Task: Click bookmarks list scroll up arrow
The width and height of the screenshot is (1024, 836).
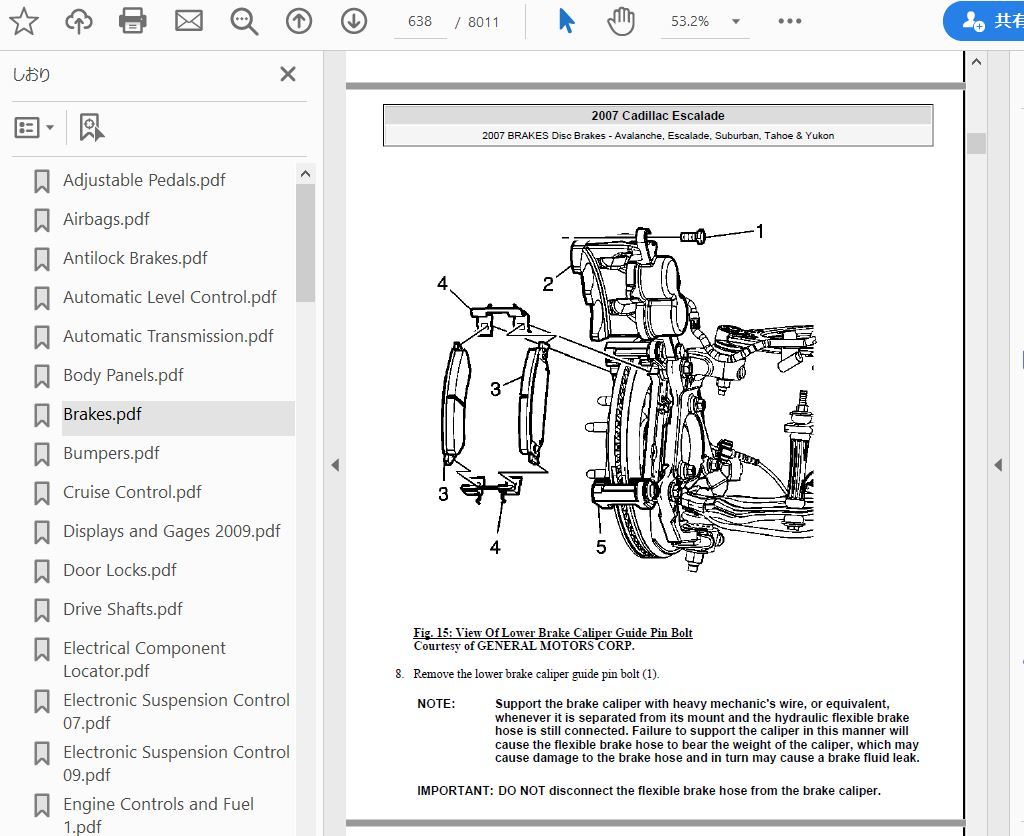Action: coord(305,174)
